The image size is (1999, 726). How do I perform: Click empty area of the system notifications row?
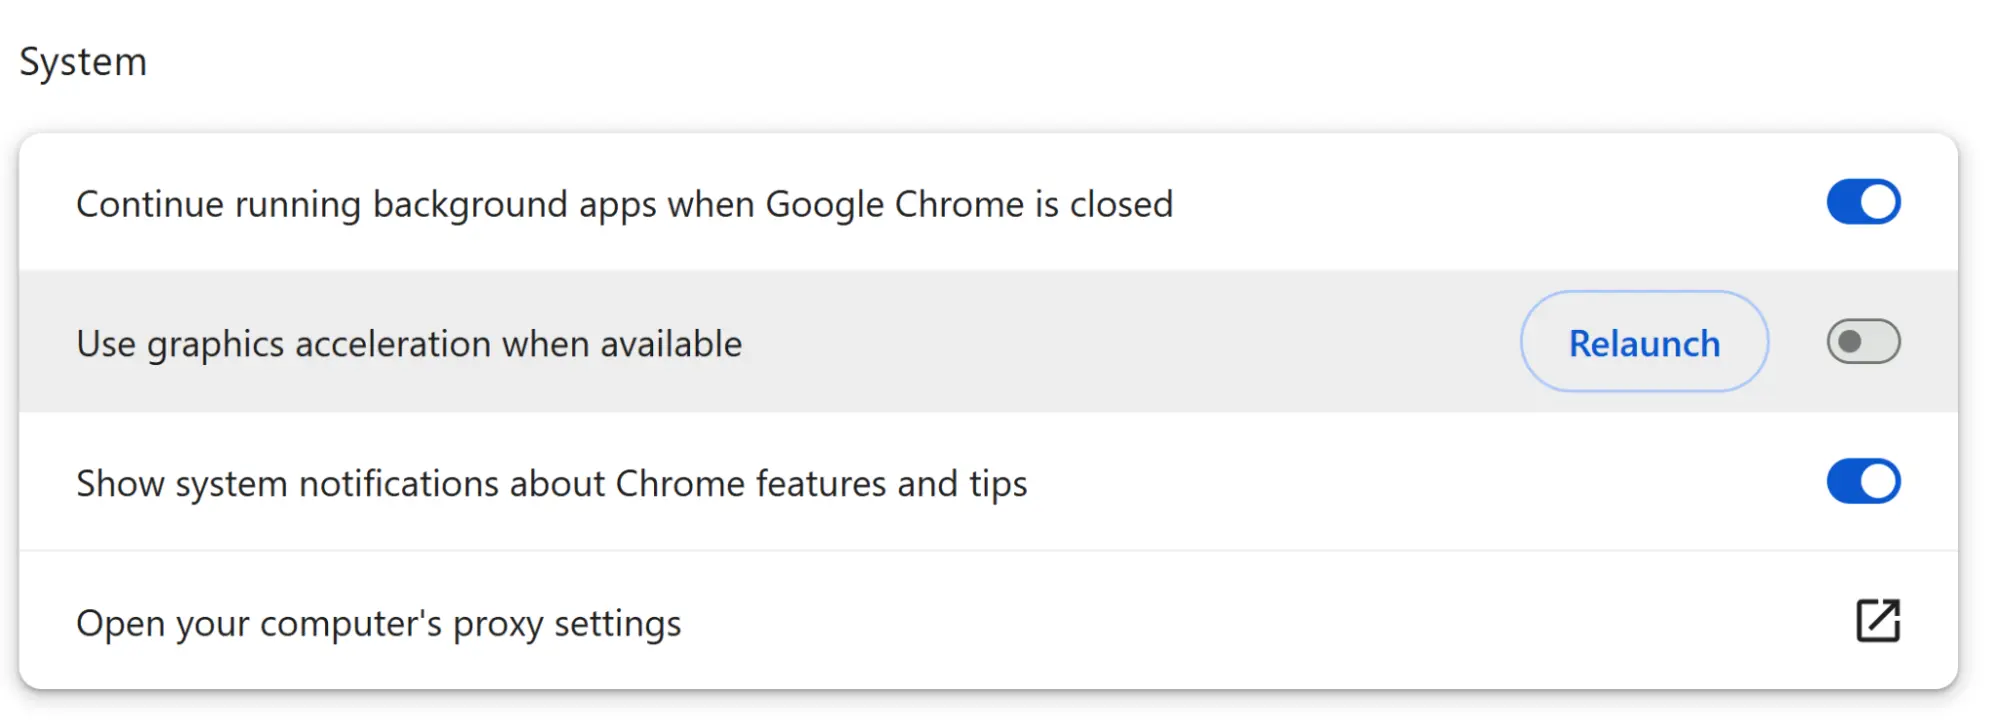pyautogui.click(x=1420, y=482)
